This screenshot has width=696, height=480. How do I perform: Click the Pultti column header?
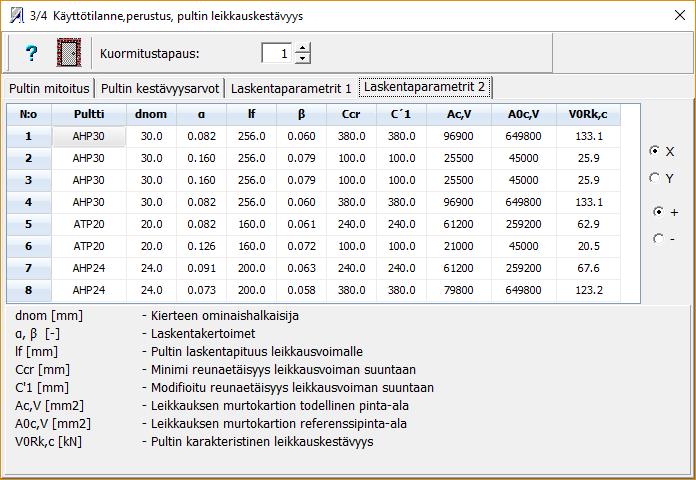click(x=89, y=115)
